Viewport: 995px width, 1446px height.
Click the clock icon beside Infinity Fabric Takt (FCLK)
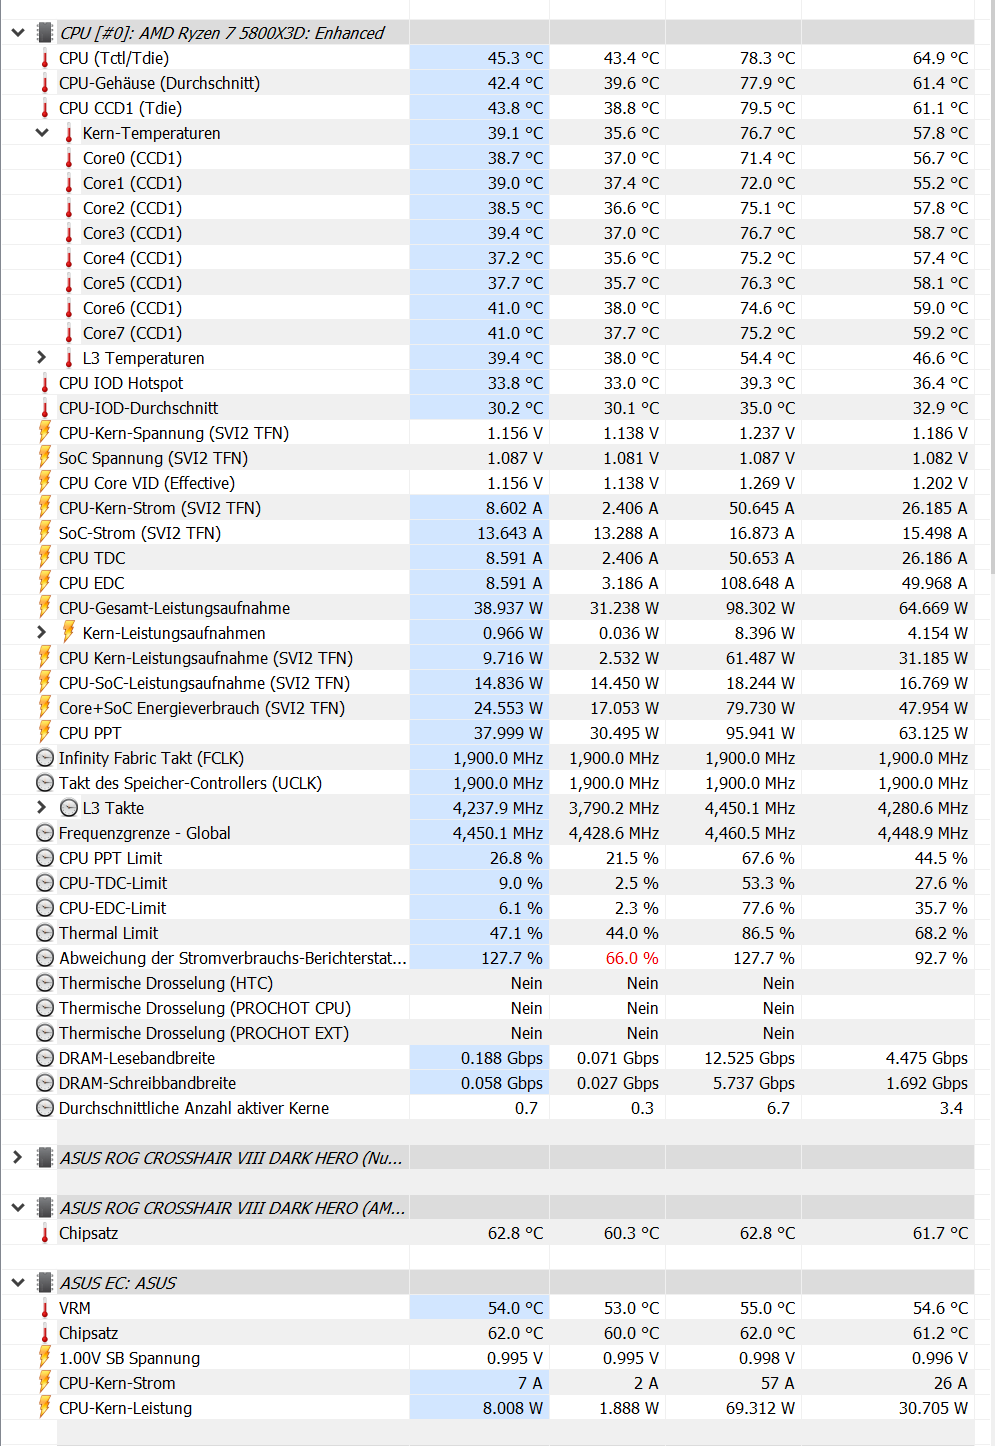coord(45,758)
